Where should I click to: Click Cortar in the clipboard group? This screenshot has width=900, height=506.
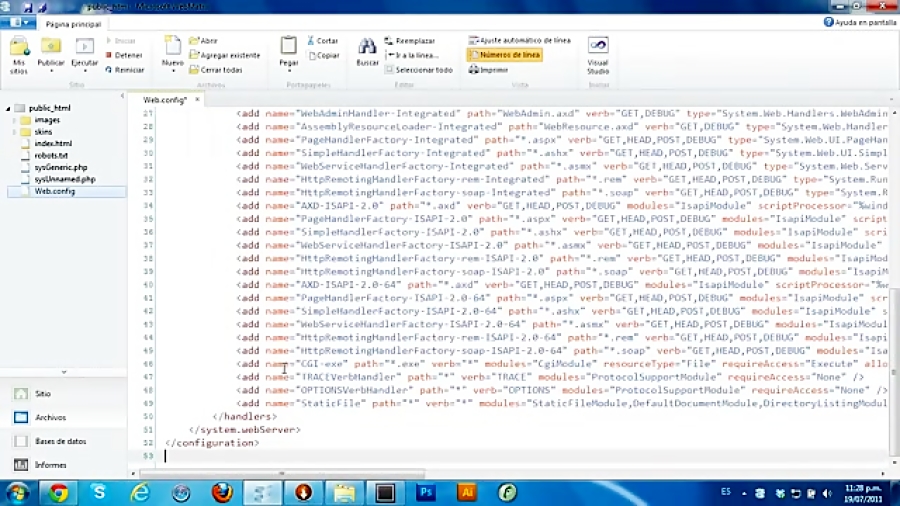[x=323, y=41]
